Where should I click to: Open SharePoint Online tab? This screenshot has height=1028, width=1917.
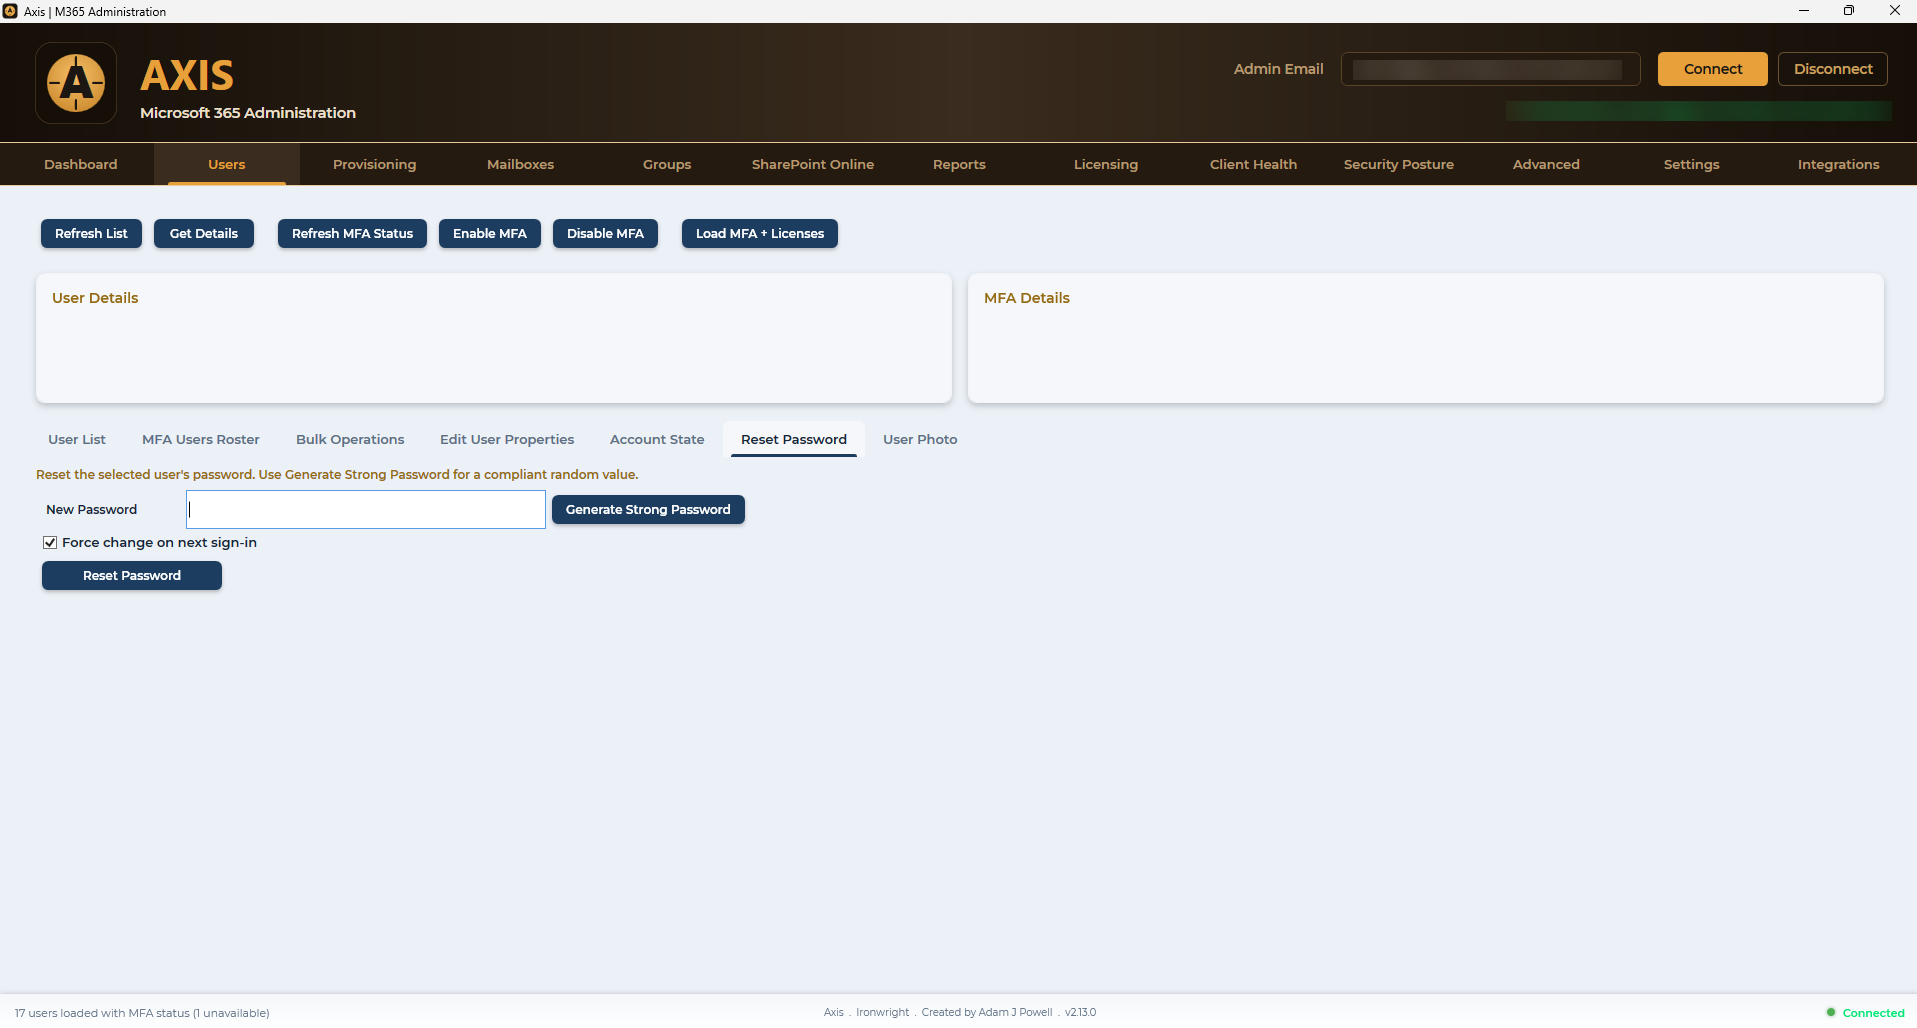(813, 164)
